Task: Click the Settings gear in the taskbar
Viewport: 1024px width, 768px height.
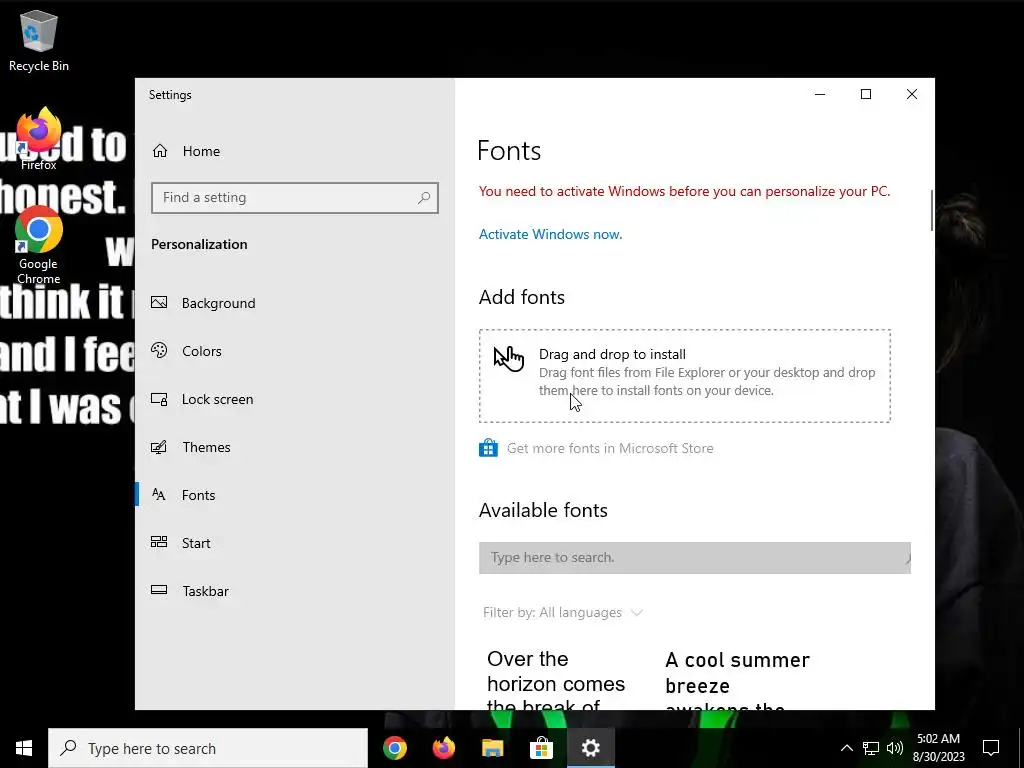Action: pyautogui.click(x=590, y=748)
